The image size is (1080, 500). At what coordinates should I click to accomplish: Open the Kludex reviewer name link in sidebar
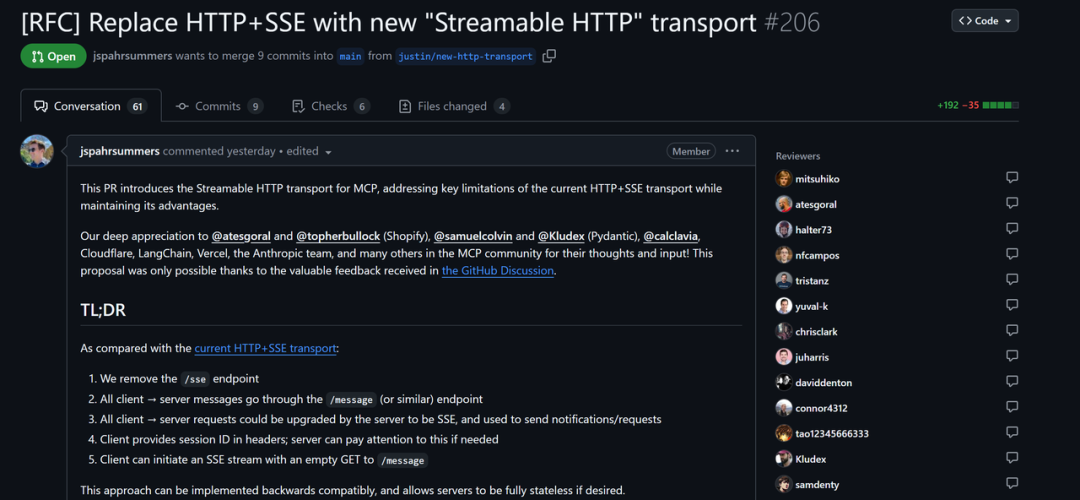tap(811, 459)
